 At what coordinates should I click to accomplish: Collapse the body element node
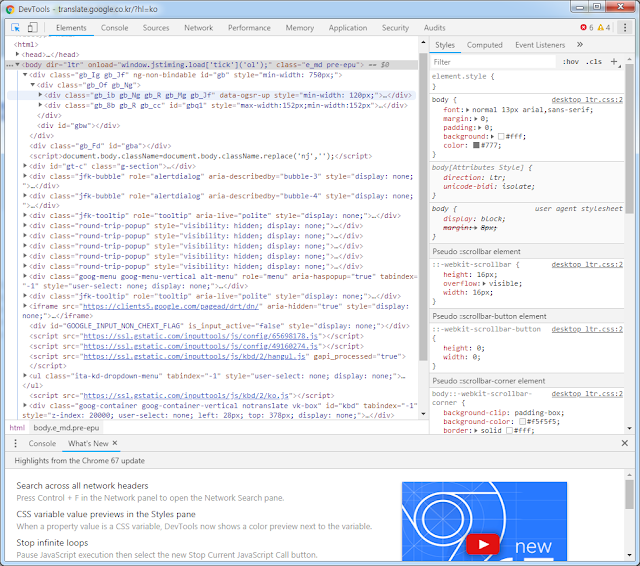[17, 64]
